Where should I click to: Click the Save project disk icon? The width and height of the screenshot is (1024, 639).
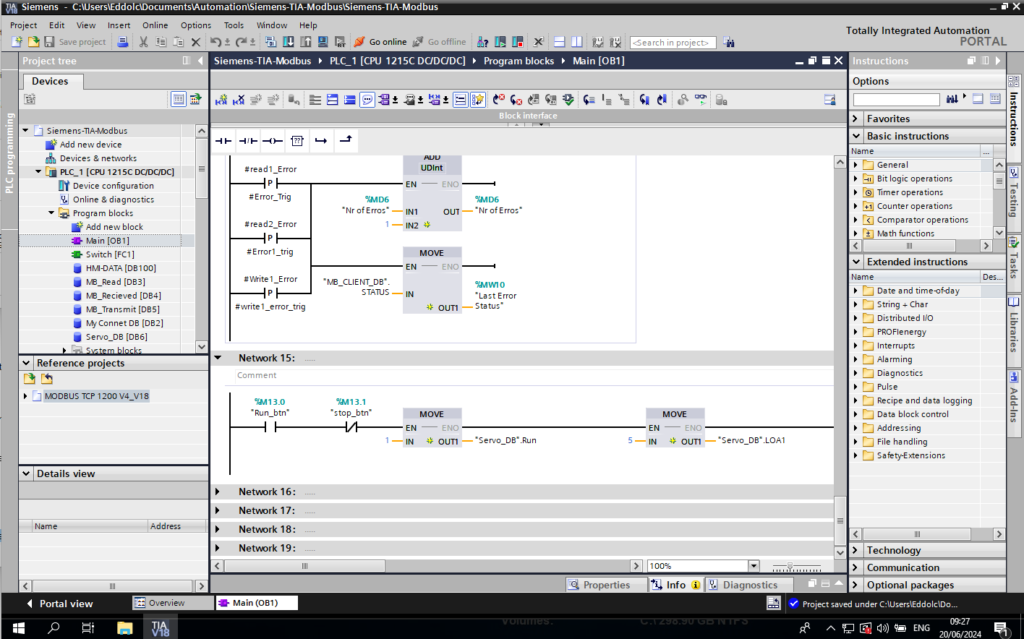(49, 42)
